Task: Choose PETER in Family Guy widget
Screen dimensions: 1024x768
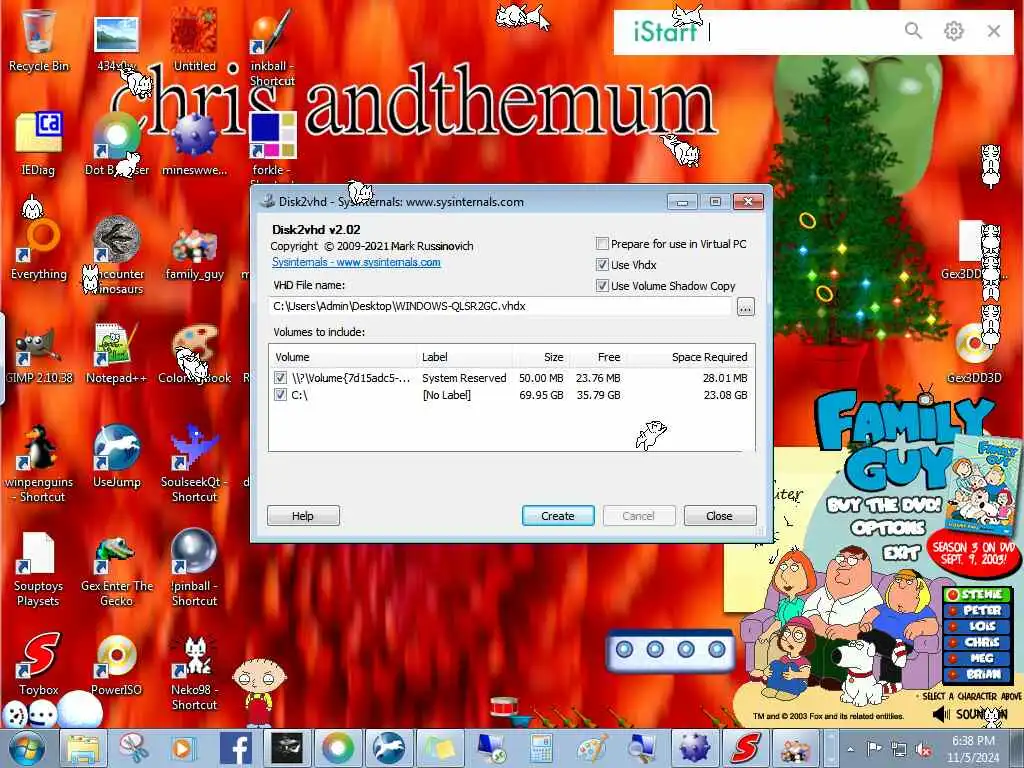Action: 977,611
